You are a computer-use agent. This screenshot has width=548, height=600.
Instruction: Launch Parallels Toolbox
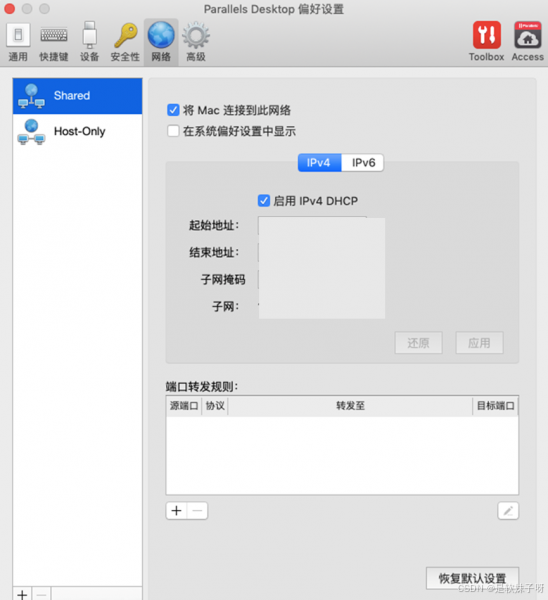486,41
